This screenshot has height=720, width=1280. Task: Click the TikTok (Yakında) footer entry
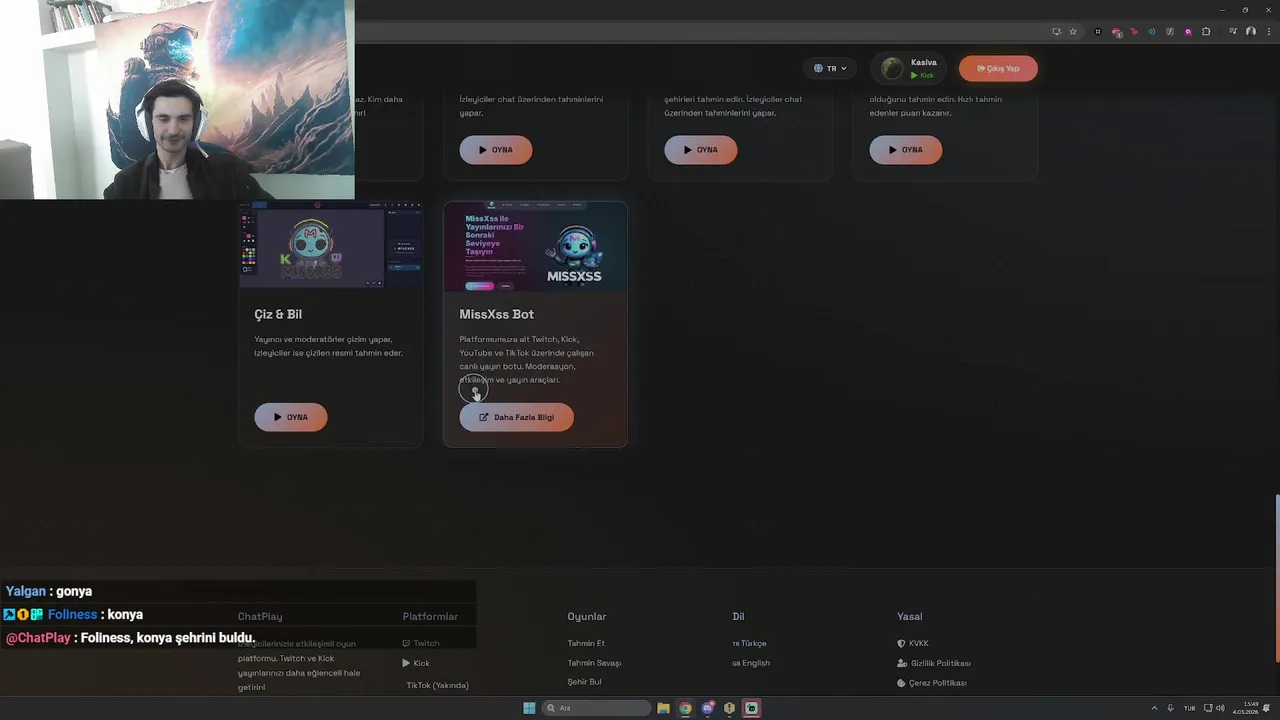(x=437, y=685)
